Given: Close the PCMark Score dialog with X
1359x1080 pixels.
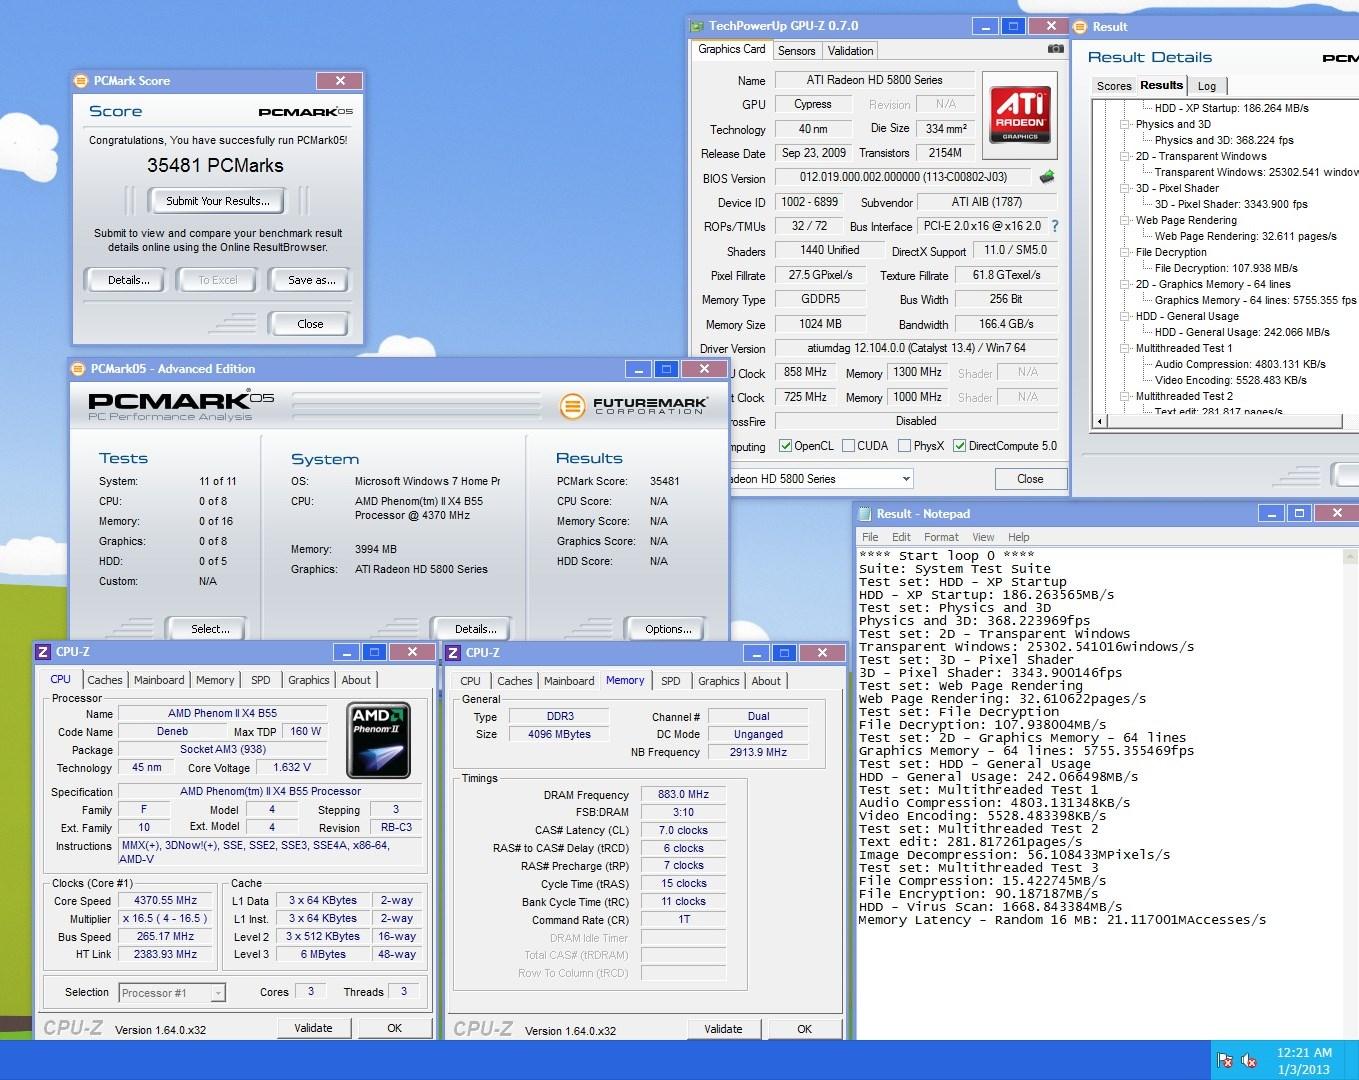Looking at the screenshot, I should (340, 81).
